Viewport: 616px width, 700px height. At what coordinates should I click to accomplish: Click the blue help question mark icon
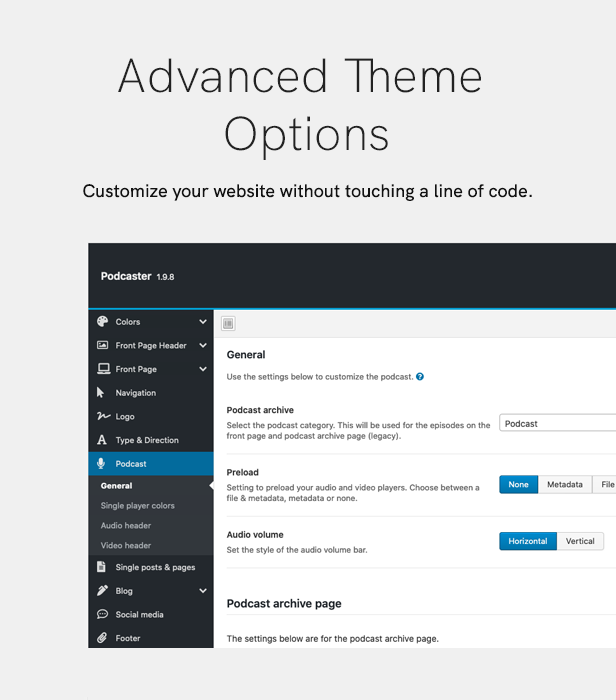click(420, 376)
